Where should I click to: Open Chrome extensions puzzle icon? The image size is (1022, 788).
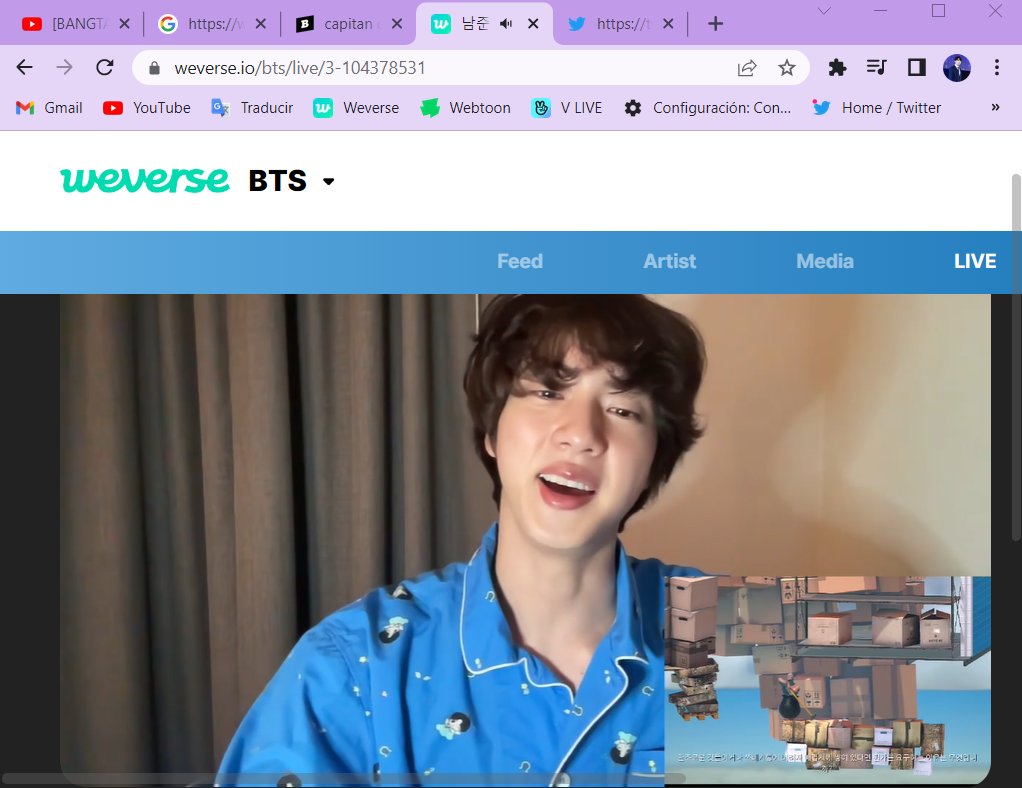tap(837, 67)
